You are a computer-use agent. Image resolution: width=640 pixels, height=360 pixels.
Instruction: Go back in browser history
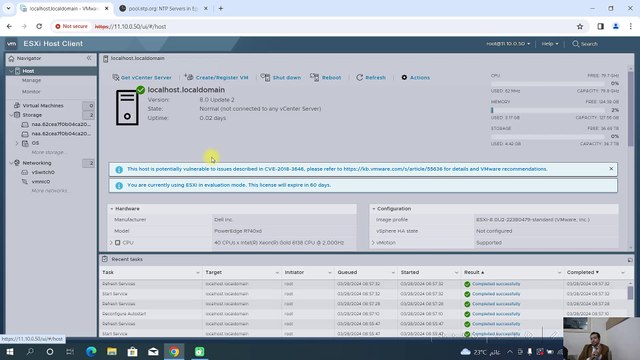(9, 27)
